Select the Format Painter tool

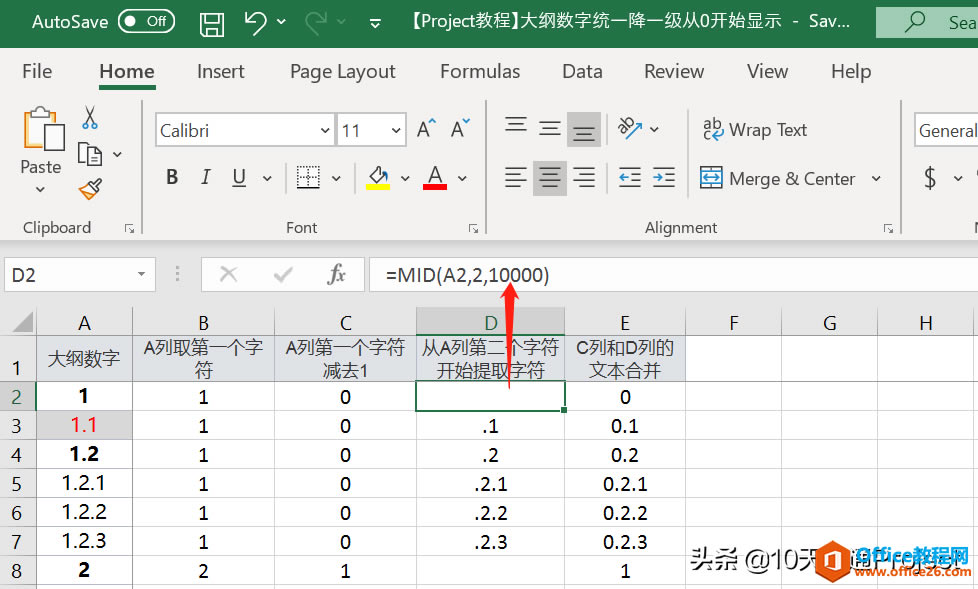click(x=88, y=189)
